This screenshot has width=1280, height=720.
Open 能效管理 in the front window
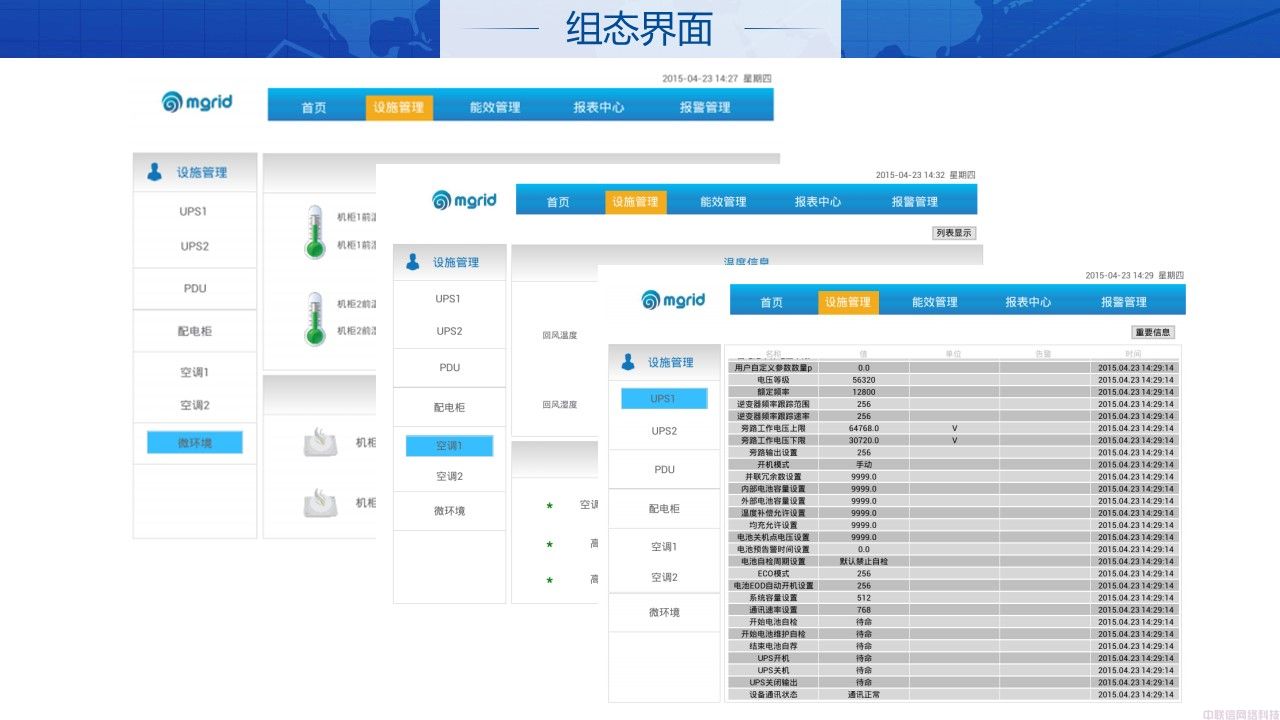coord(935,302)
